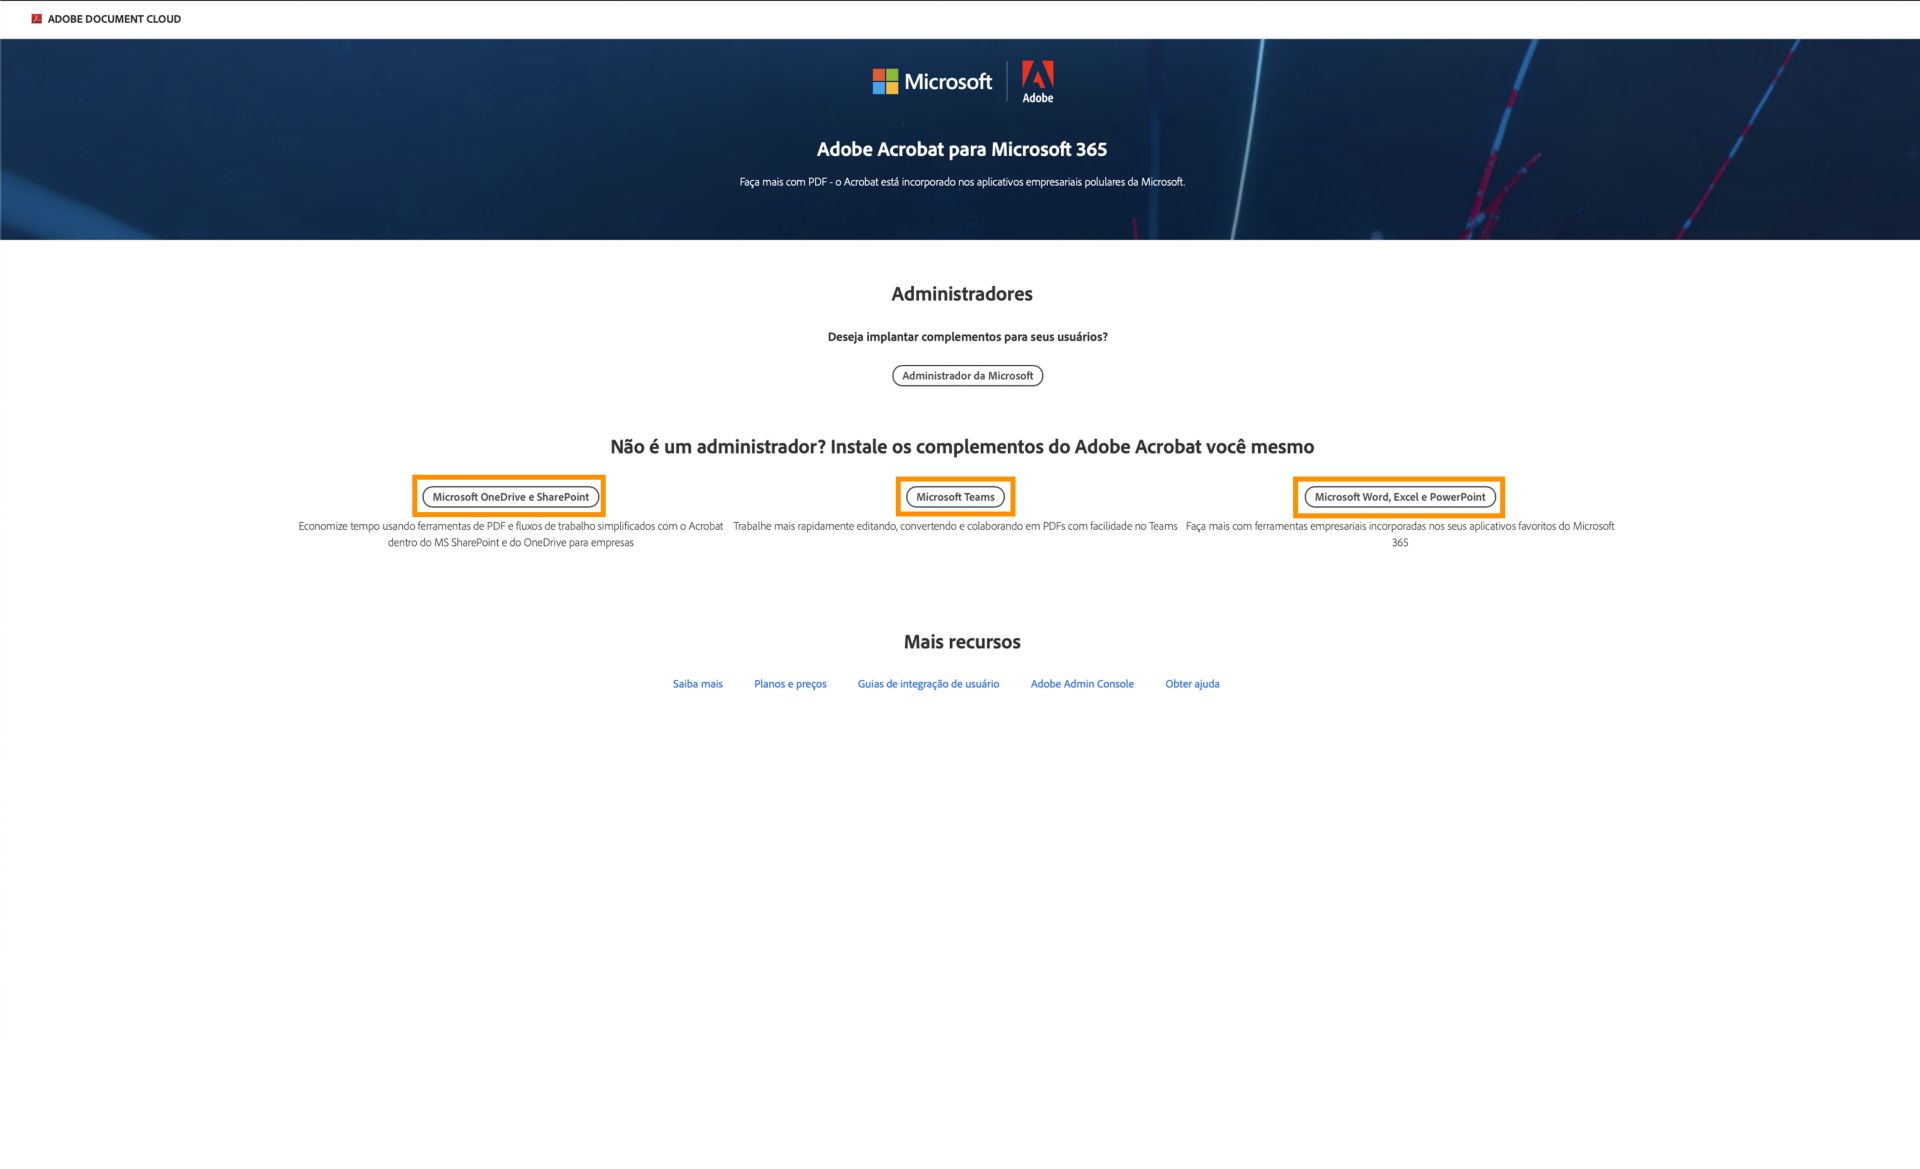
Task: Click the Microsoft Teams button
Action: [x=955, y=495]
